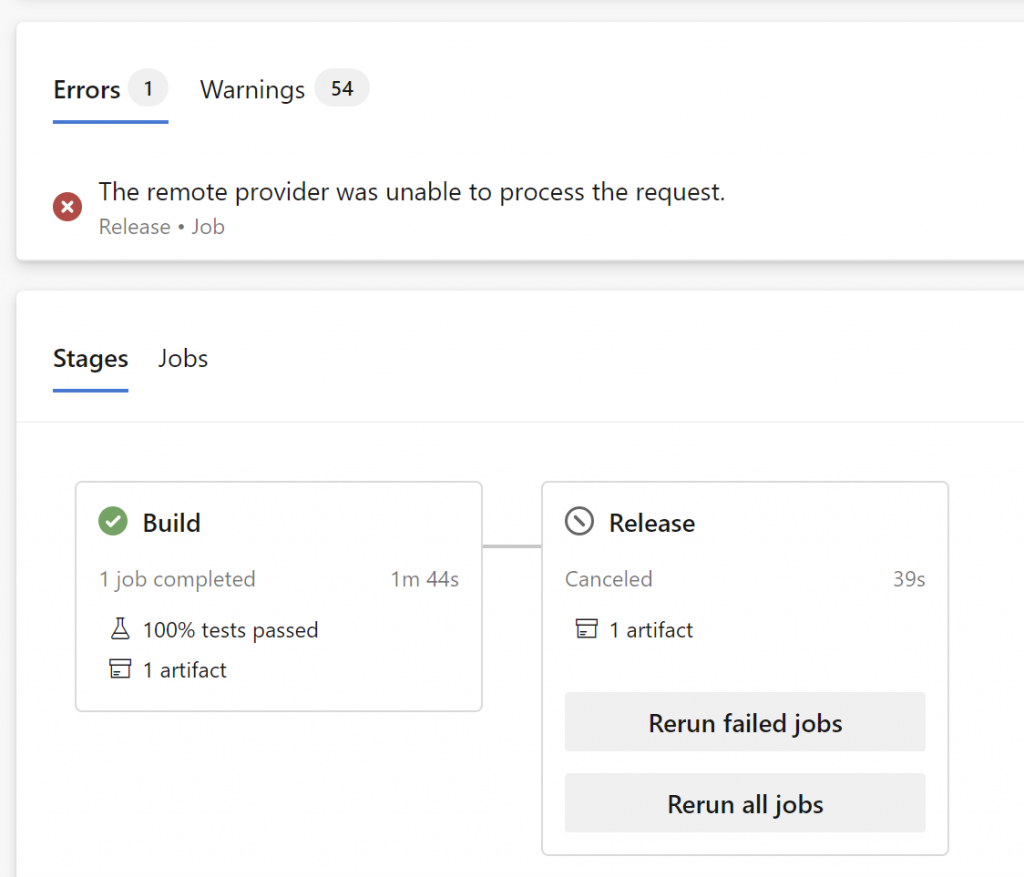Screen dimensions: 1024x877
Task: Open the 1 artifact link in Build
Action: pos(185,670)
